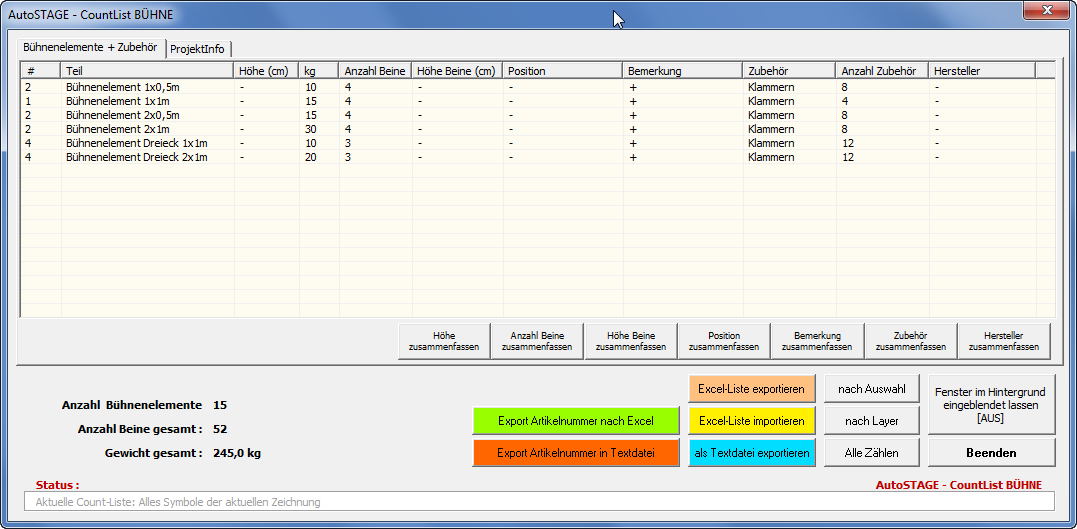
Task: Click Hersteller zusammenfassen button
Action: [1003, 341]
